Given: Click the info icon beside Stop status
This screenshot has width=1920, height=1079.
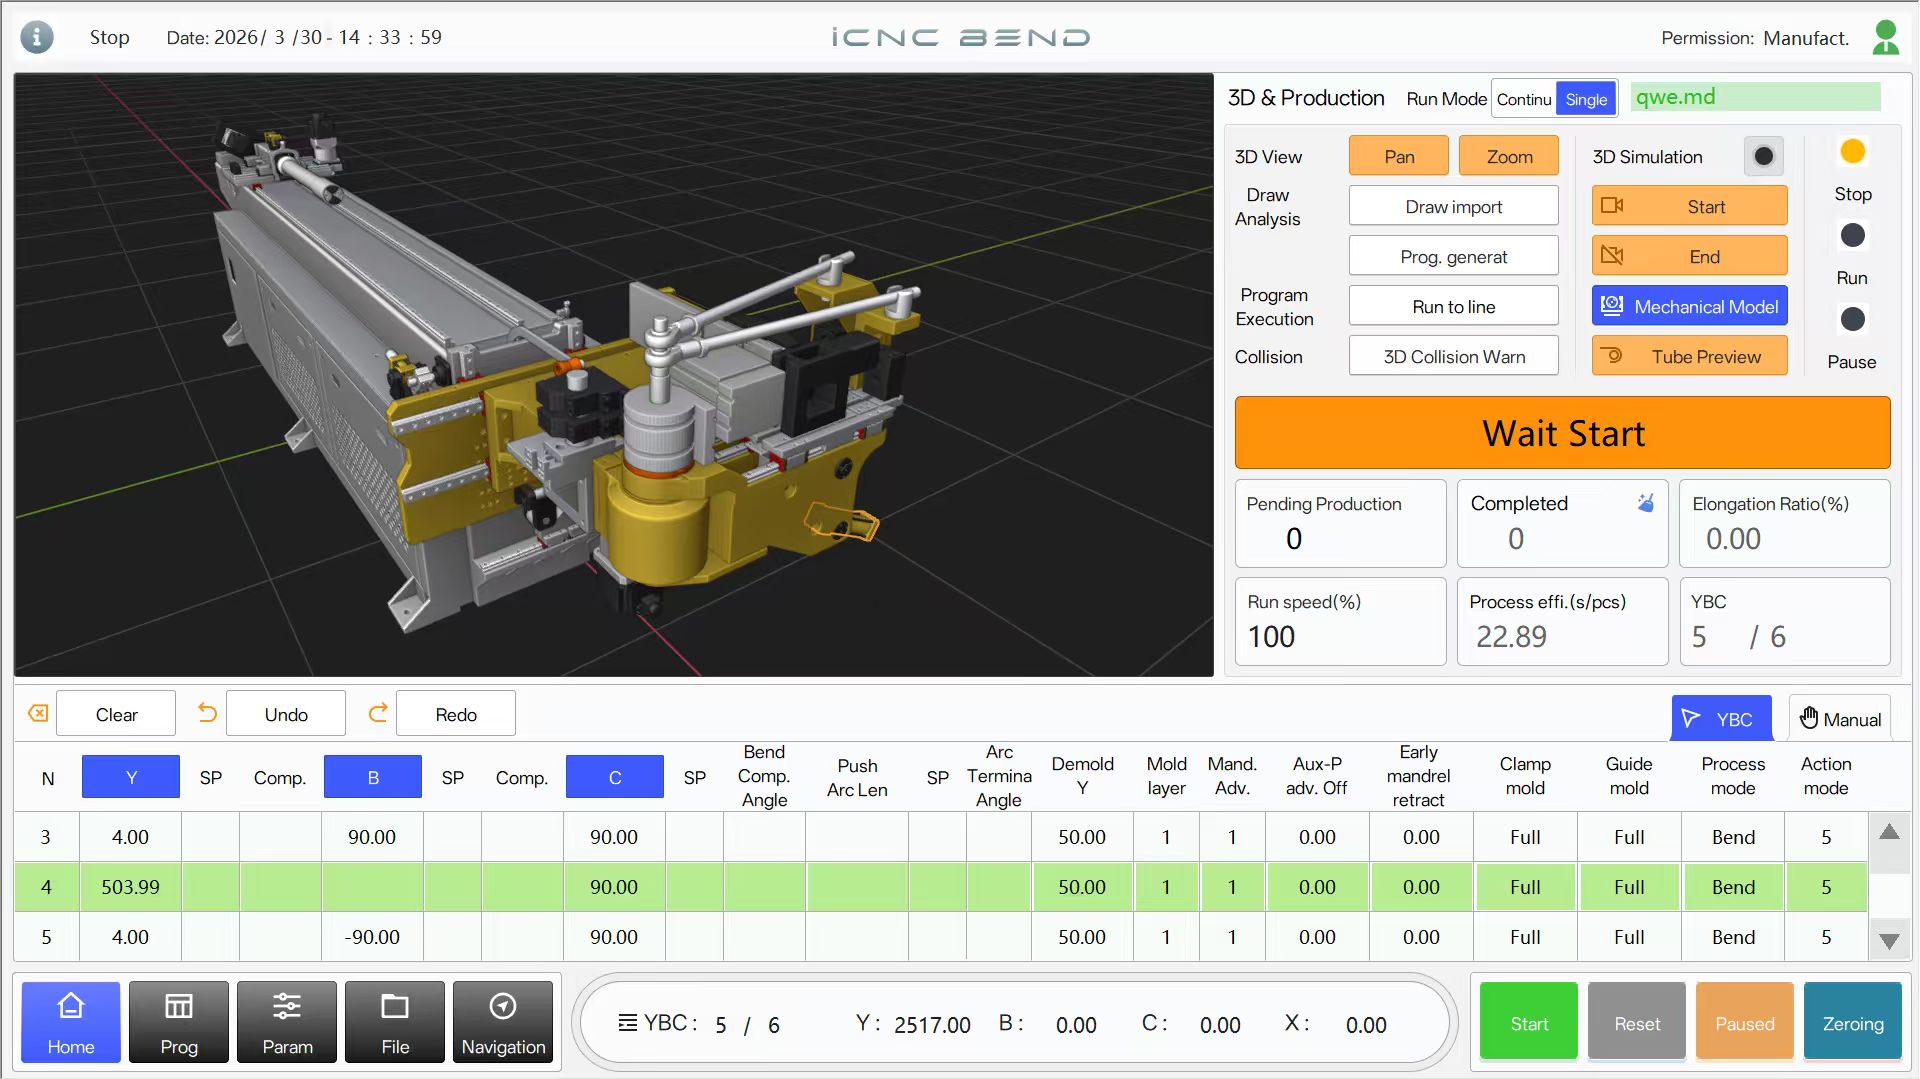Looking at the screenshot, I should click(37, 37).
